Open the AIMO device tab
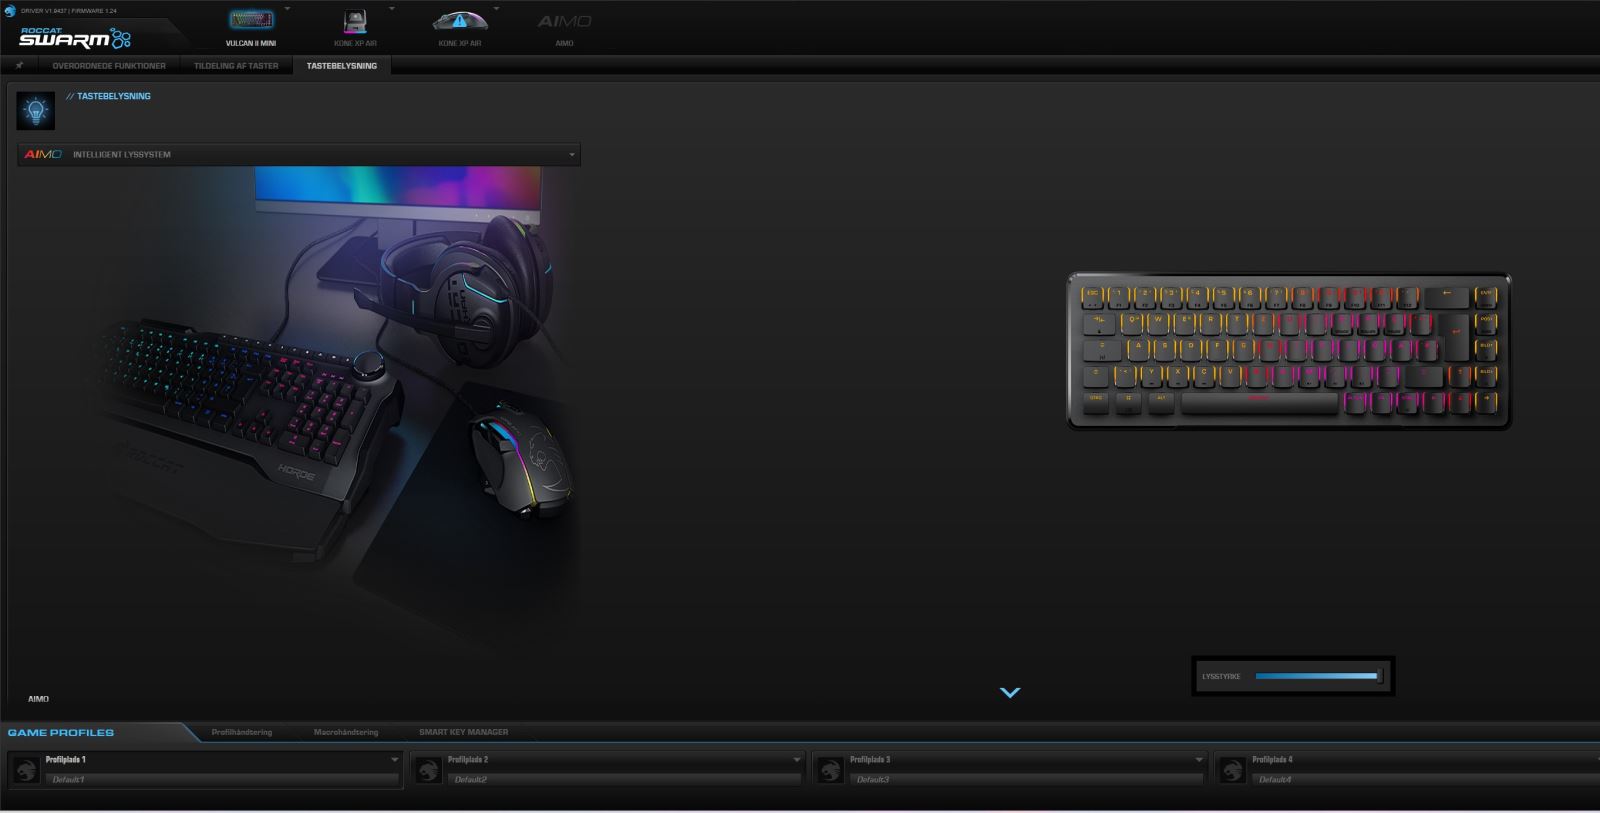The width and height of the screenshot is (1600, 813). point(564,27)
